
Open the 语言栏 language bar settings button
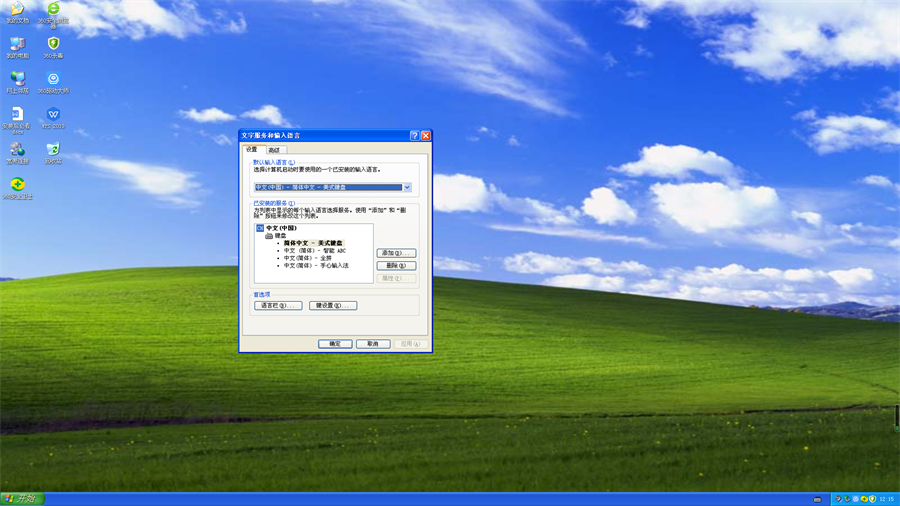278,305
